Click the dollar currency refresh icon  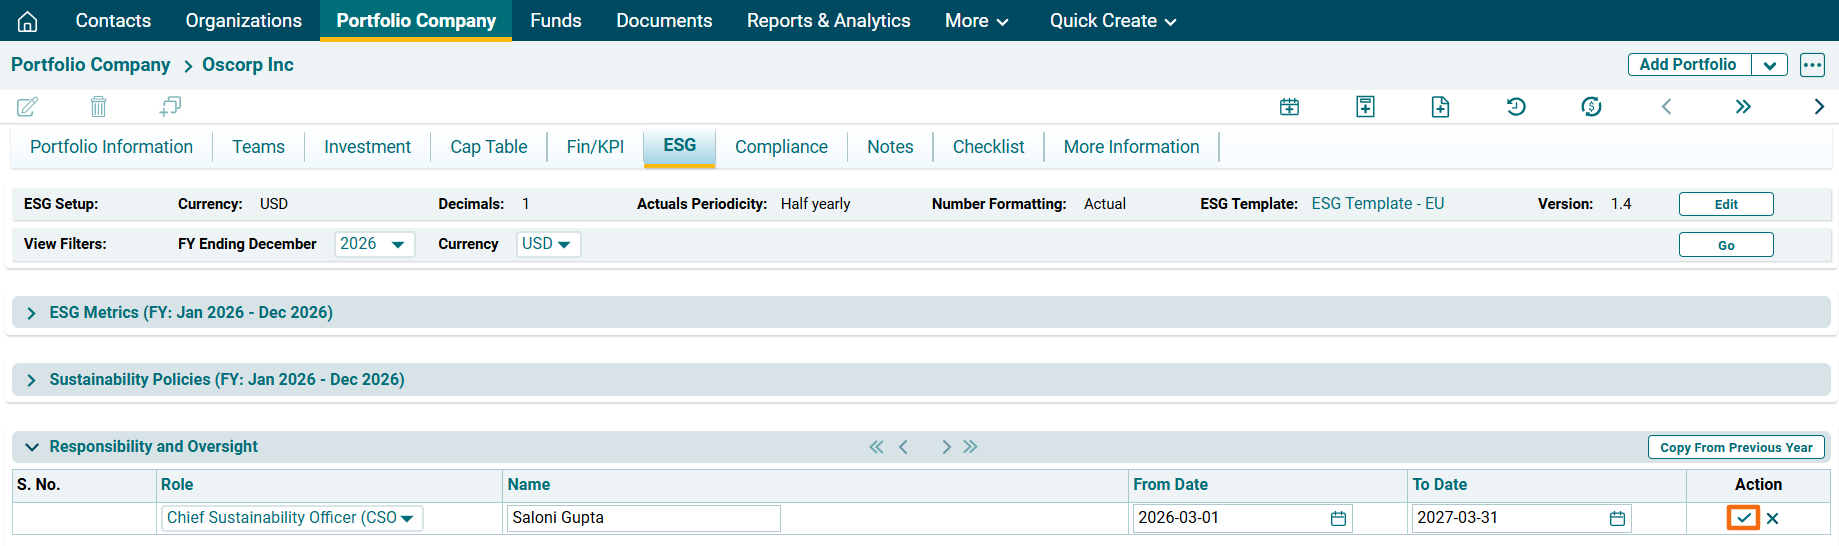pyautogui.click(x=1591, y=107)
